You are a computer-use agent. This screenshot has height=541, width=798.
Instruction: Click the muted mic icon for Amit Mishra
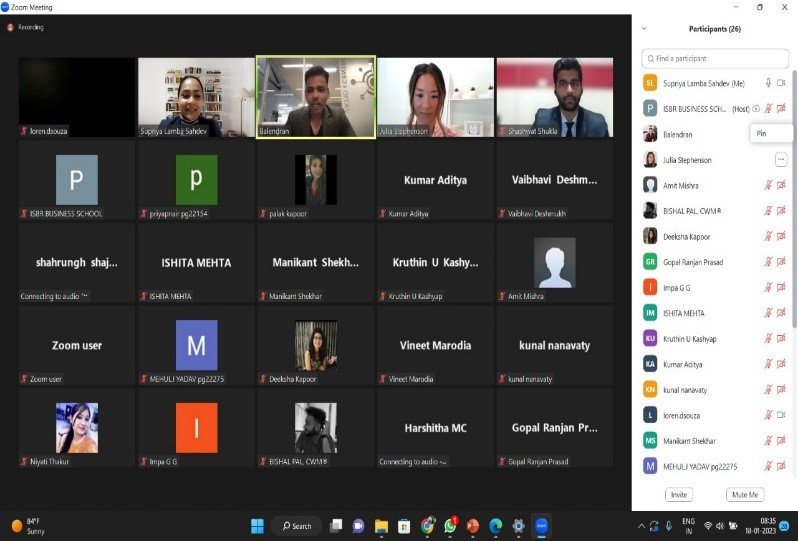point(768,185)
